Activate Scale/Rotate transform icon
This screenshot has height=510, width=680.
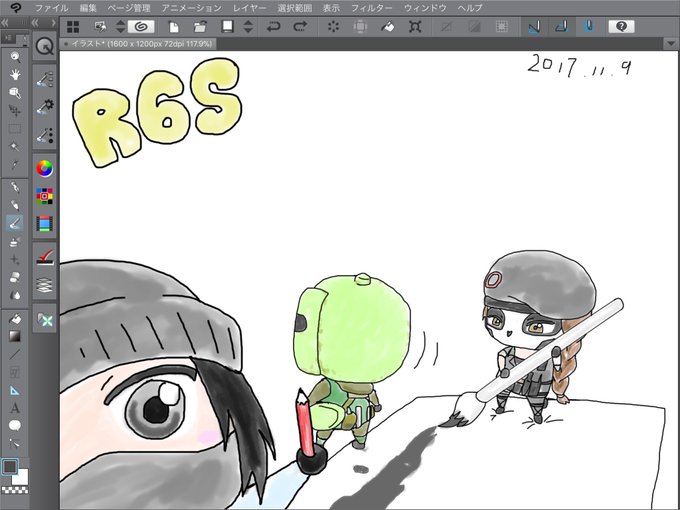click(x=415, y=27)
